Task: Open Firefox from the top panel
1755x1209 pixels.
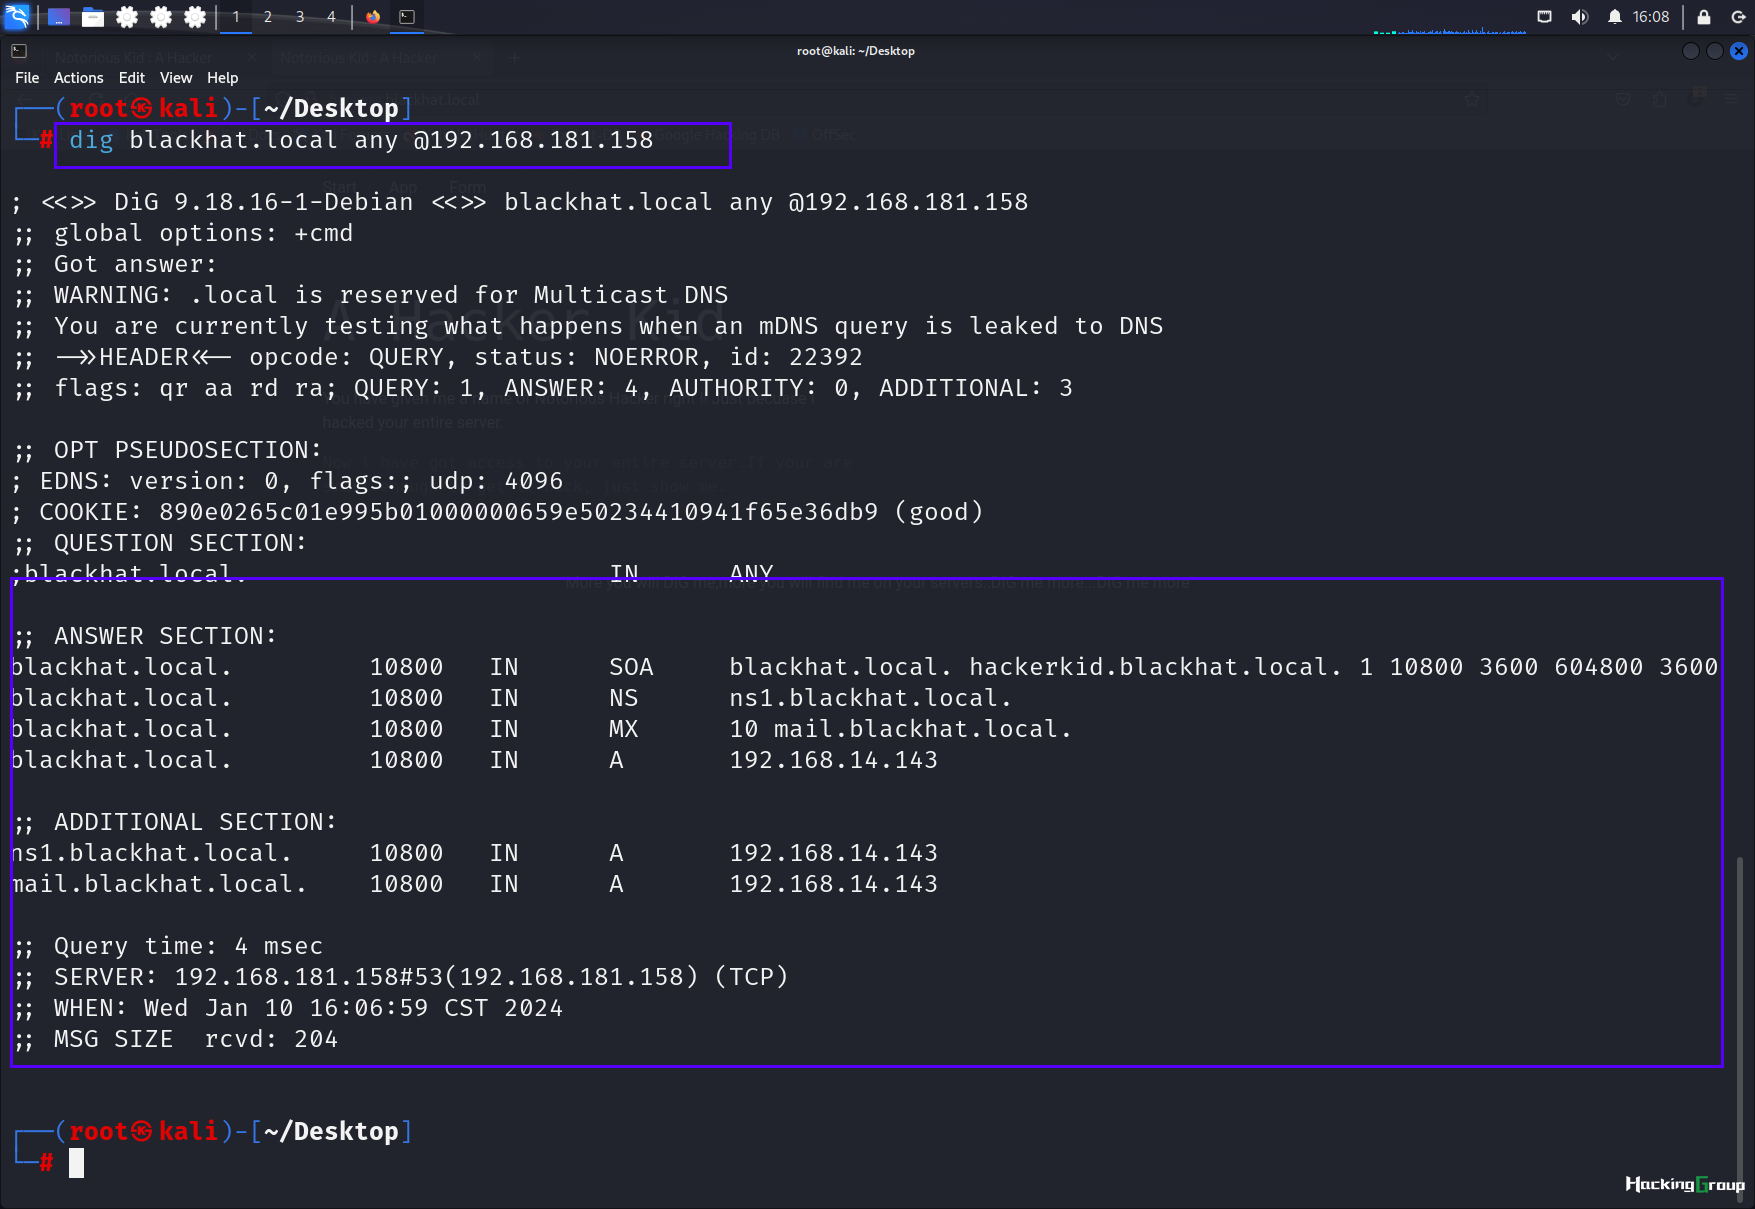Action: pyautogui.click(x=373, y=17)
